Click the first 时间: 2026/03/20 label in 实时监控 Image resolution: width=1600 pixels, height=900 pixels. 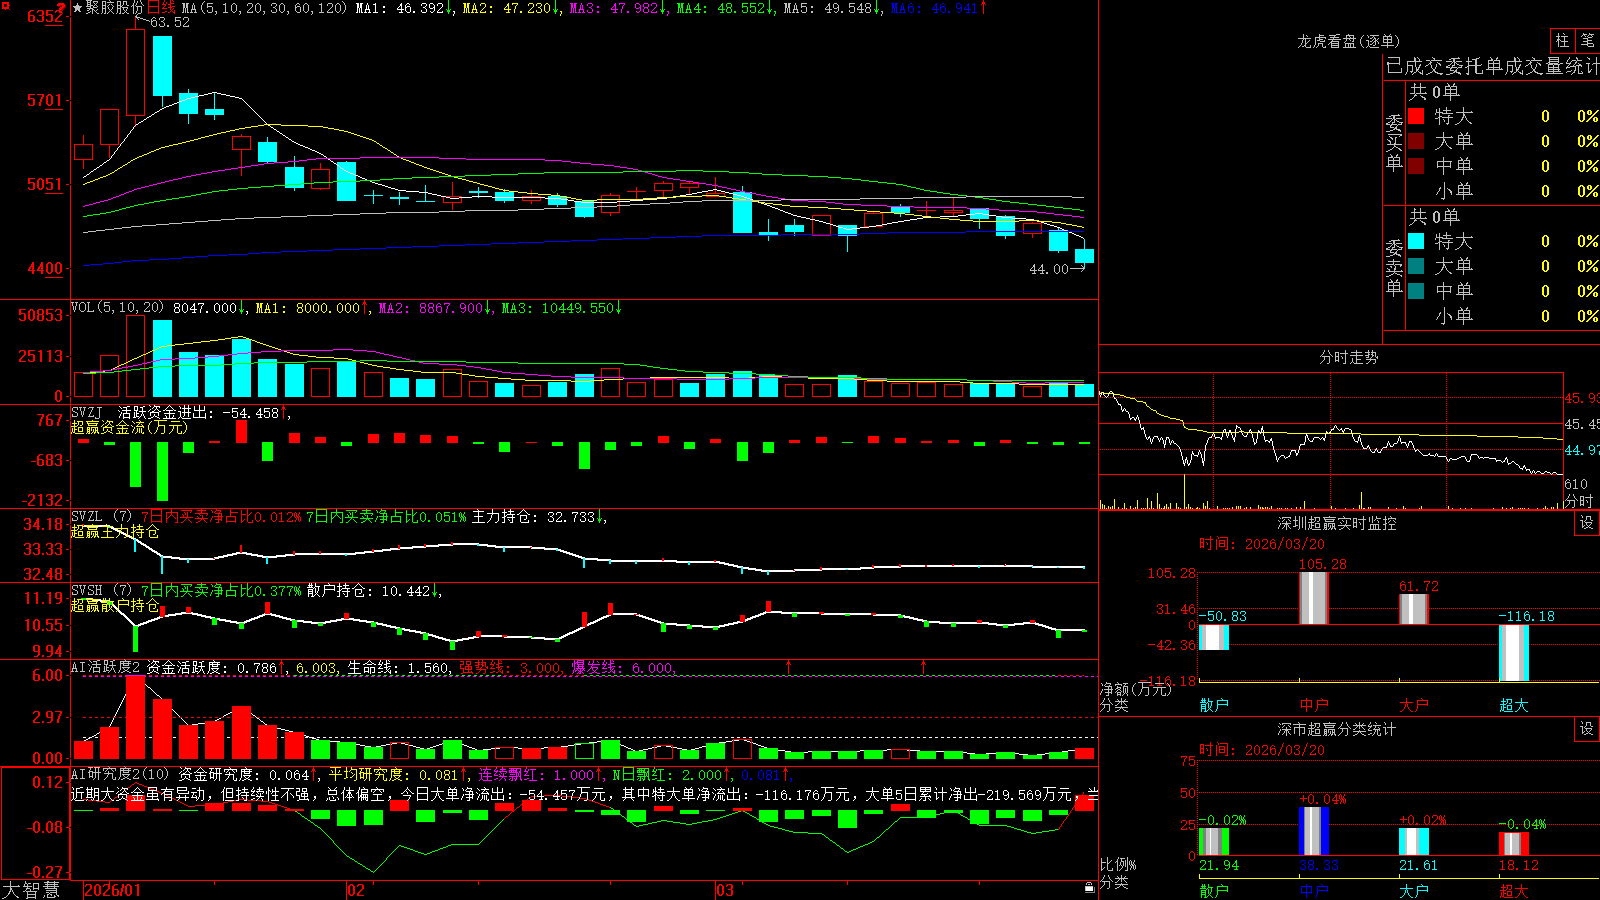[x=1262, y=544]
